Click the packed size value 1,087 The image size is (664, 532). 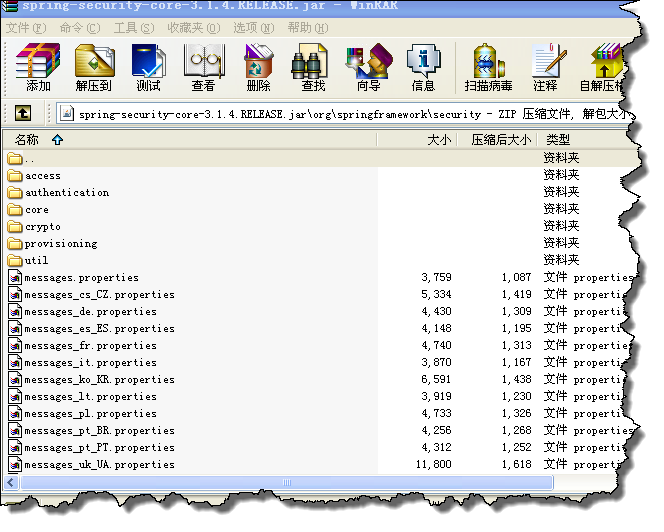pos(516,277)
